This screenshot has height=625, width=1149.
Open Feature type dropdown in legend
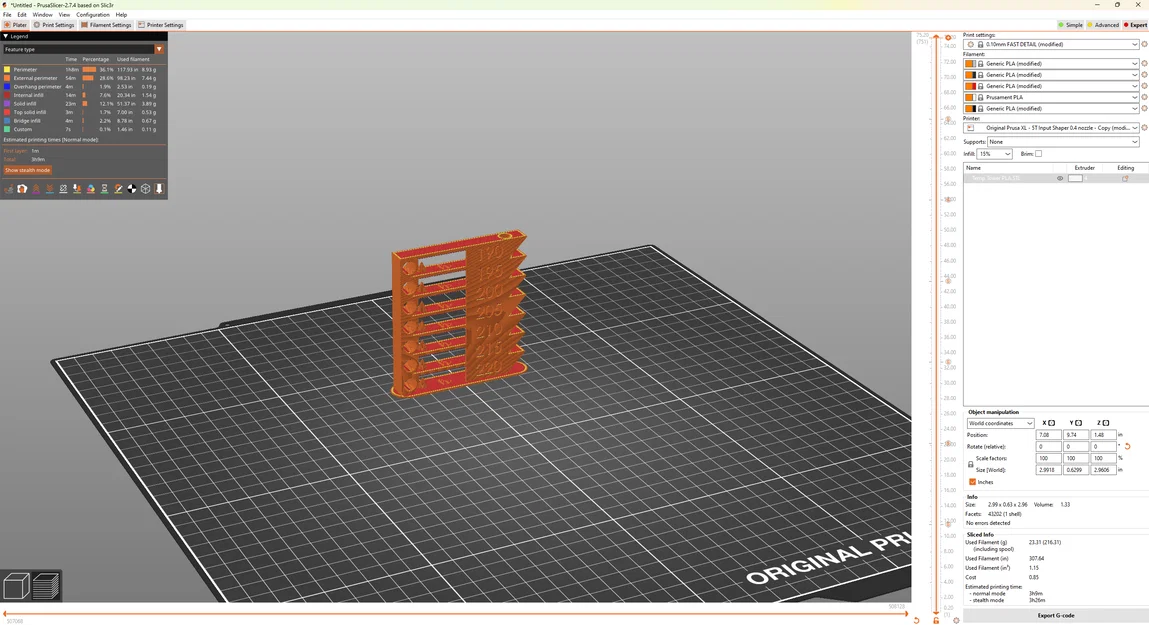coord(84,49)
